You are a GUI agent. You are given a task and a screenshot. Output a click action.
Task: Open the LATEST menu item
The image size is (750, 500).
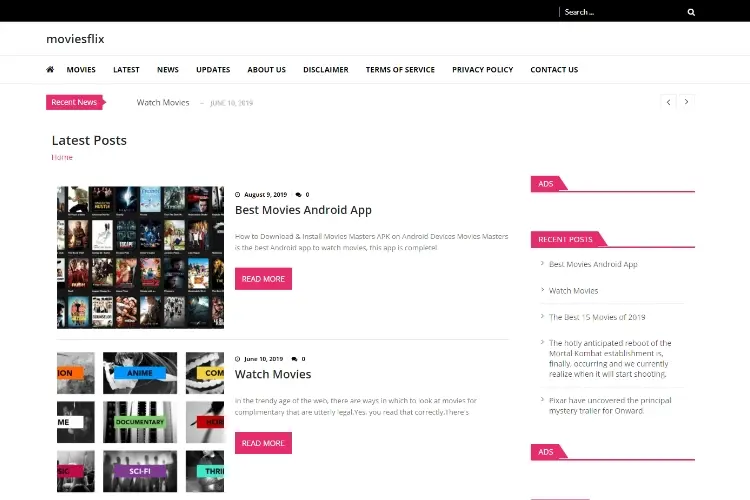tap(126, 69)
